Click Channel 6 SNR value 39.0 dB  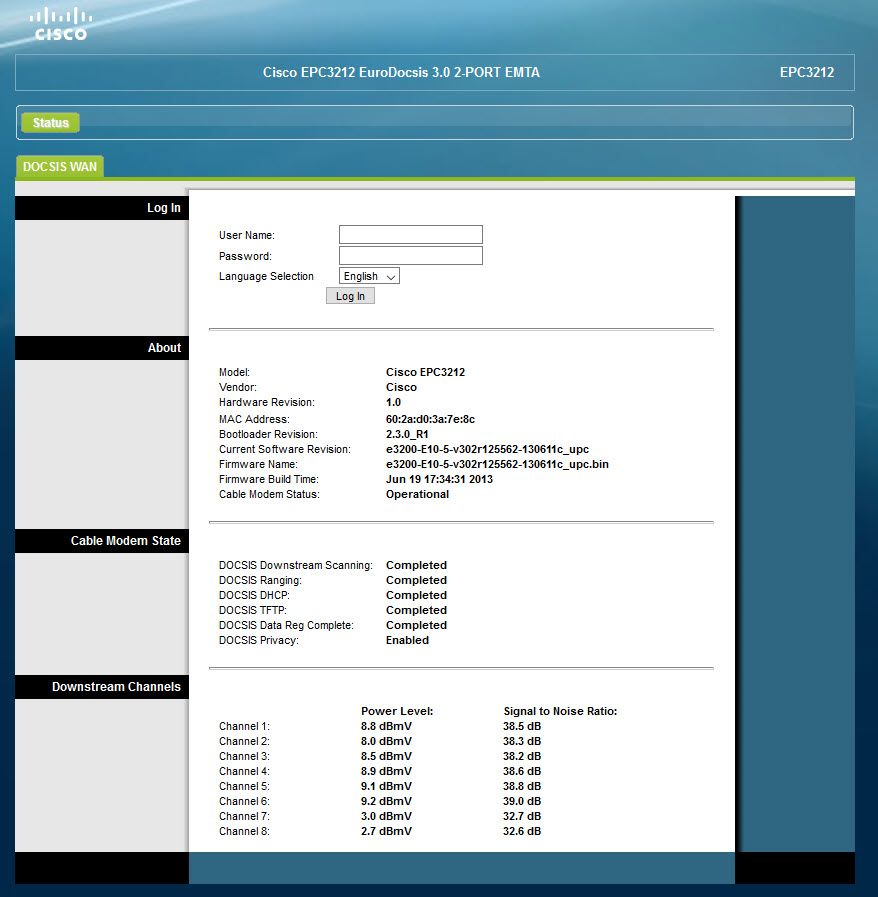pyautogui.click(x=522, y=801)
